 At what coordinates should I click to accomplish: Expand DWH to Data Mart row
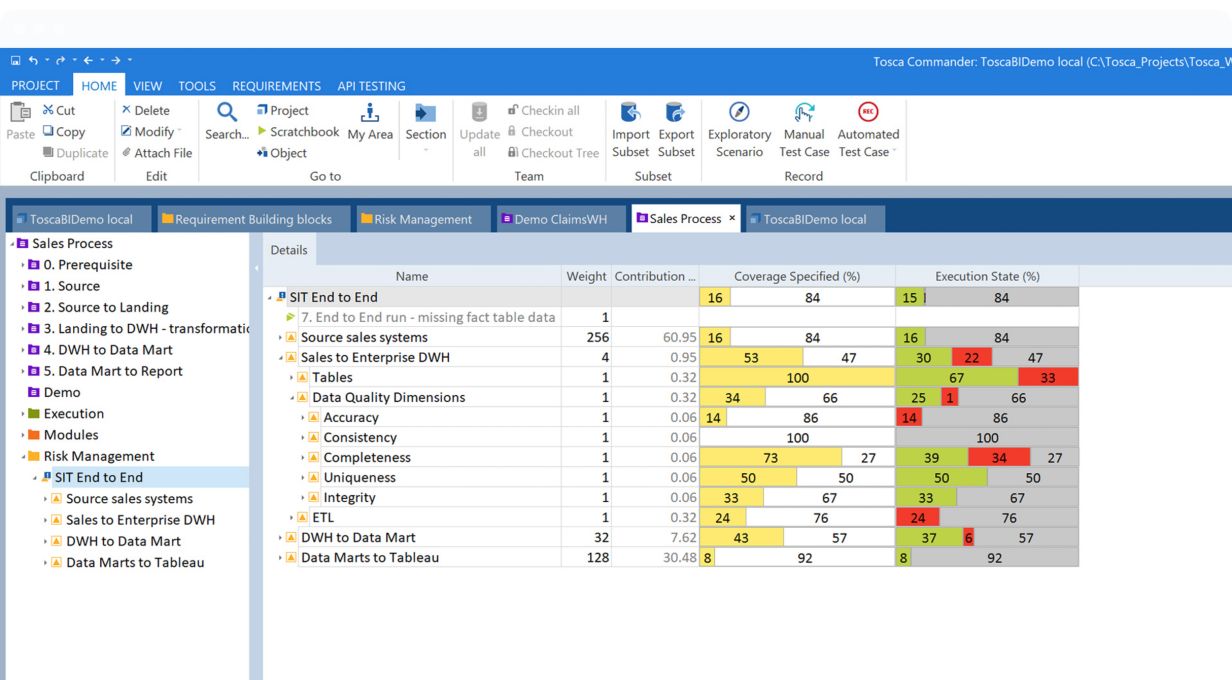281,538
